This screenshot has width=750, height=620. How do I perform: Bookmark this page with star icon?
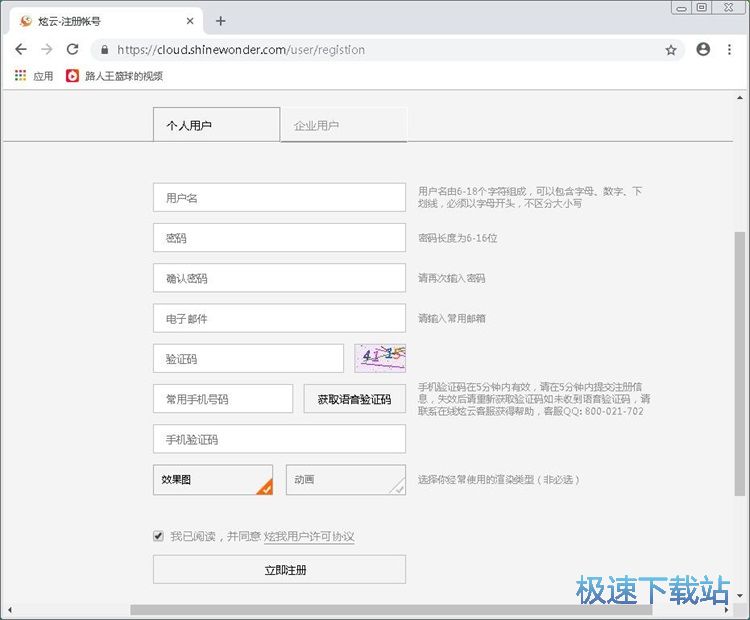[671, 49]
